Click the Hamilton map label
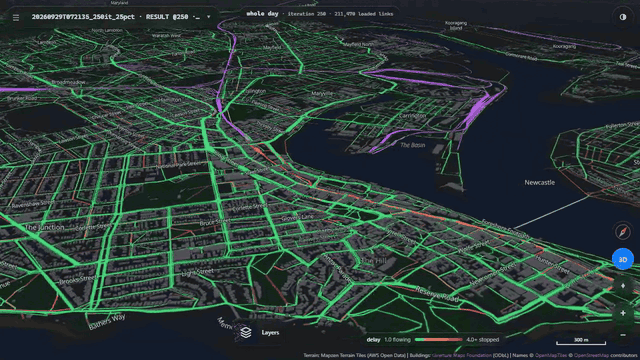 170,100
